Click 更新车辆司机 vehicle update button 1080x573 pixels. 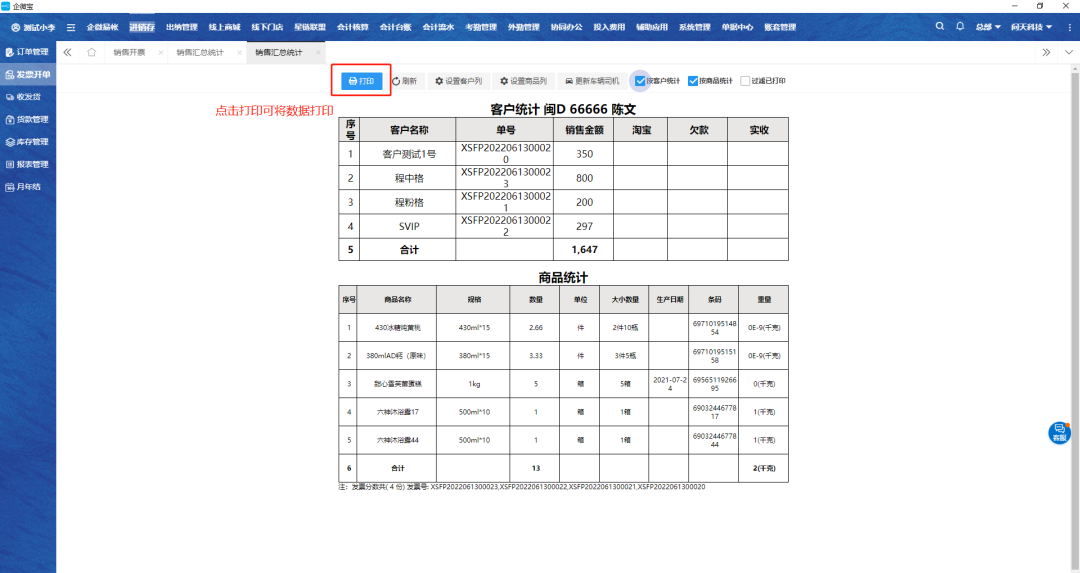(x=592, y=81)
